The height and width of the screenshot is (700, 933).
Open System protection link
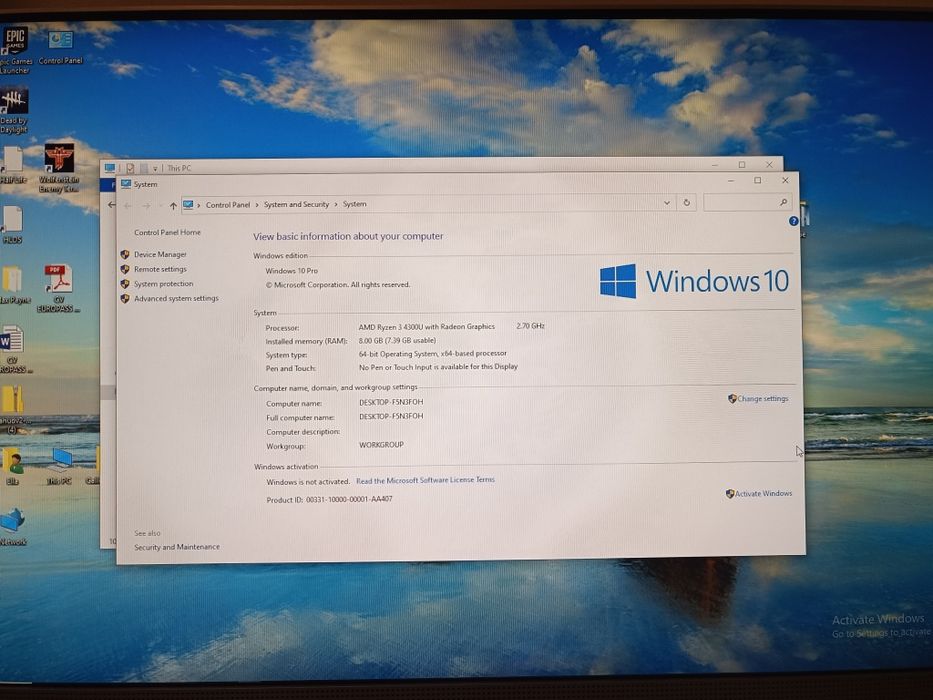(164, 284)
